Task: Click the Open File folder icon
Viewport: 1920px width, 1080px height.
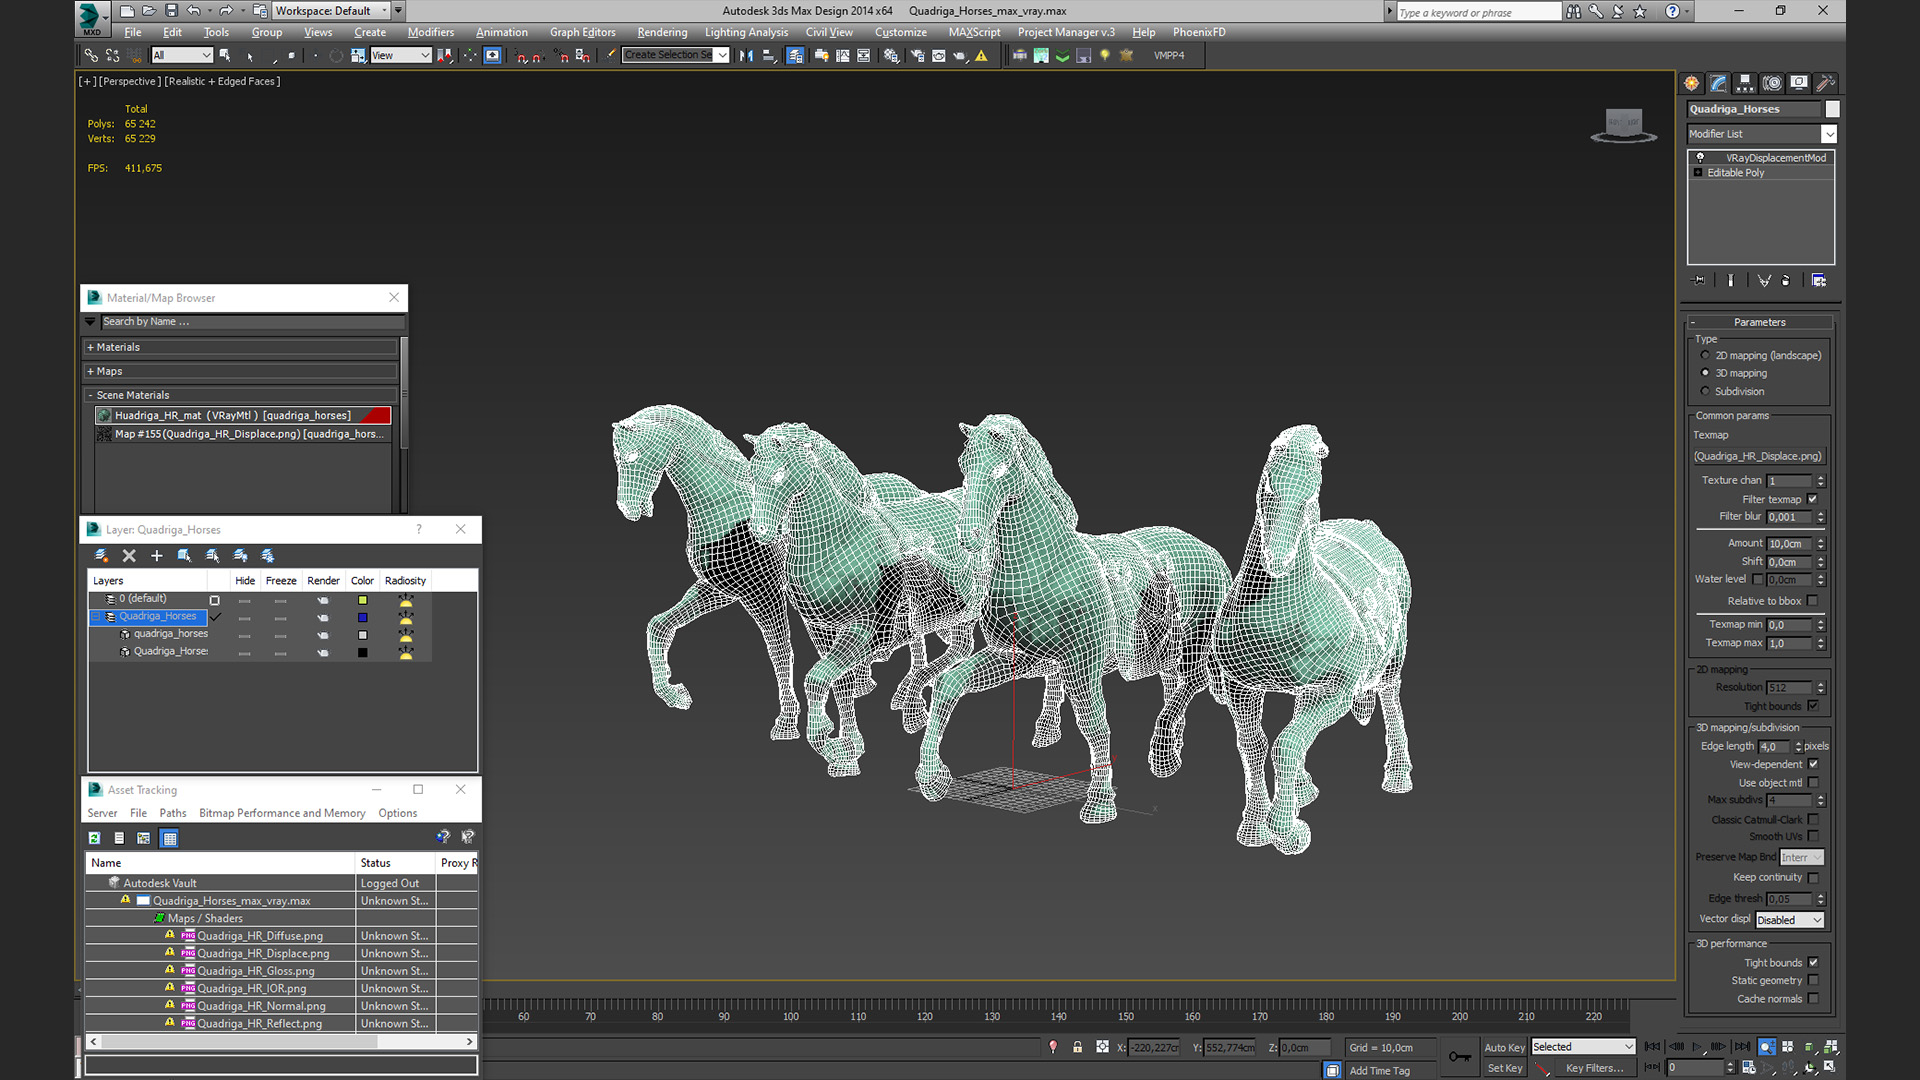Action: (x=149, y=11)
